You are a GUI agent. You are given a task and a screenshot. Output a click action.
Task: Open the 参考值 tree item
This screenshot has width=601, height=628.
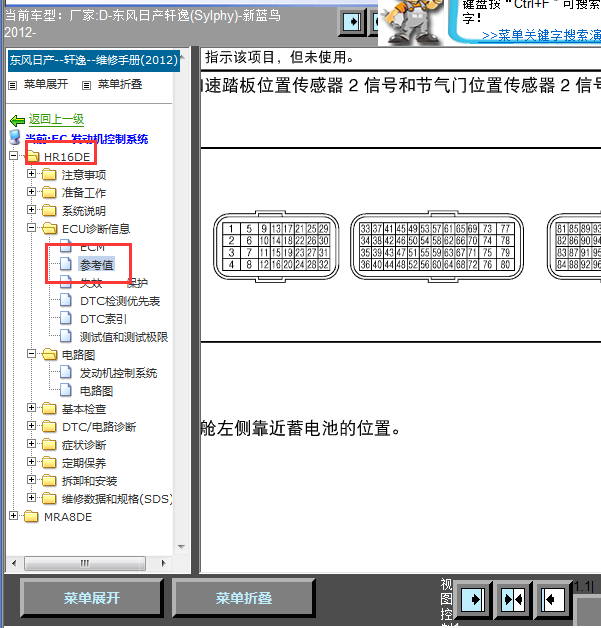pyautogui.click(x=96, y=265)
